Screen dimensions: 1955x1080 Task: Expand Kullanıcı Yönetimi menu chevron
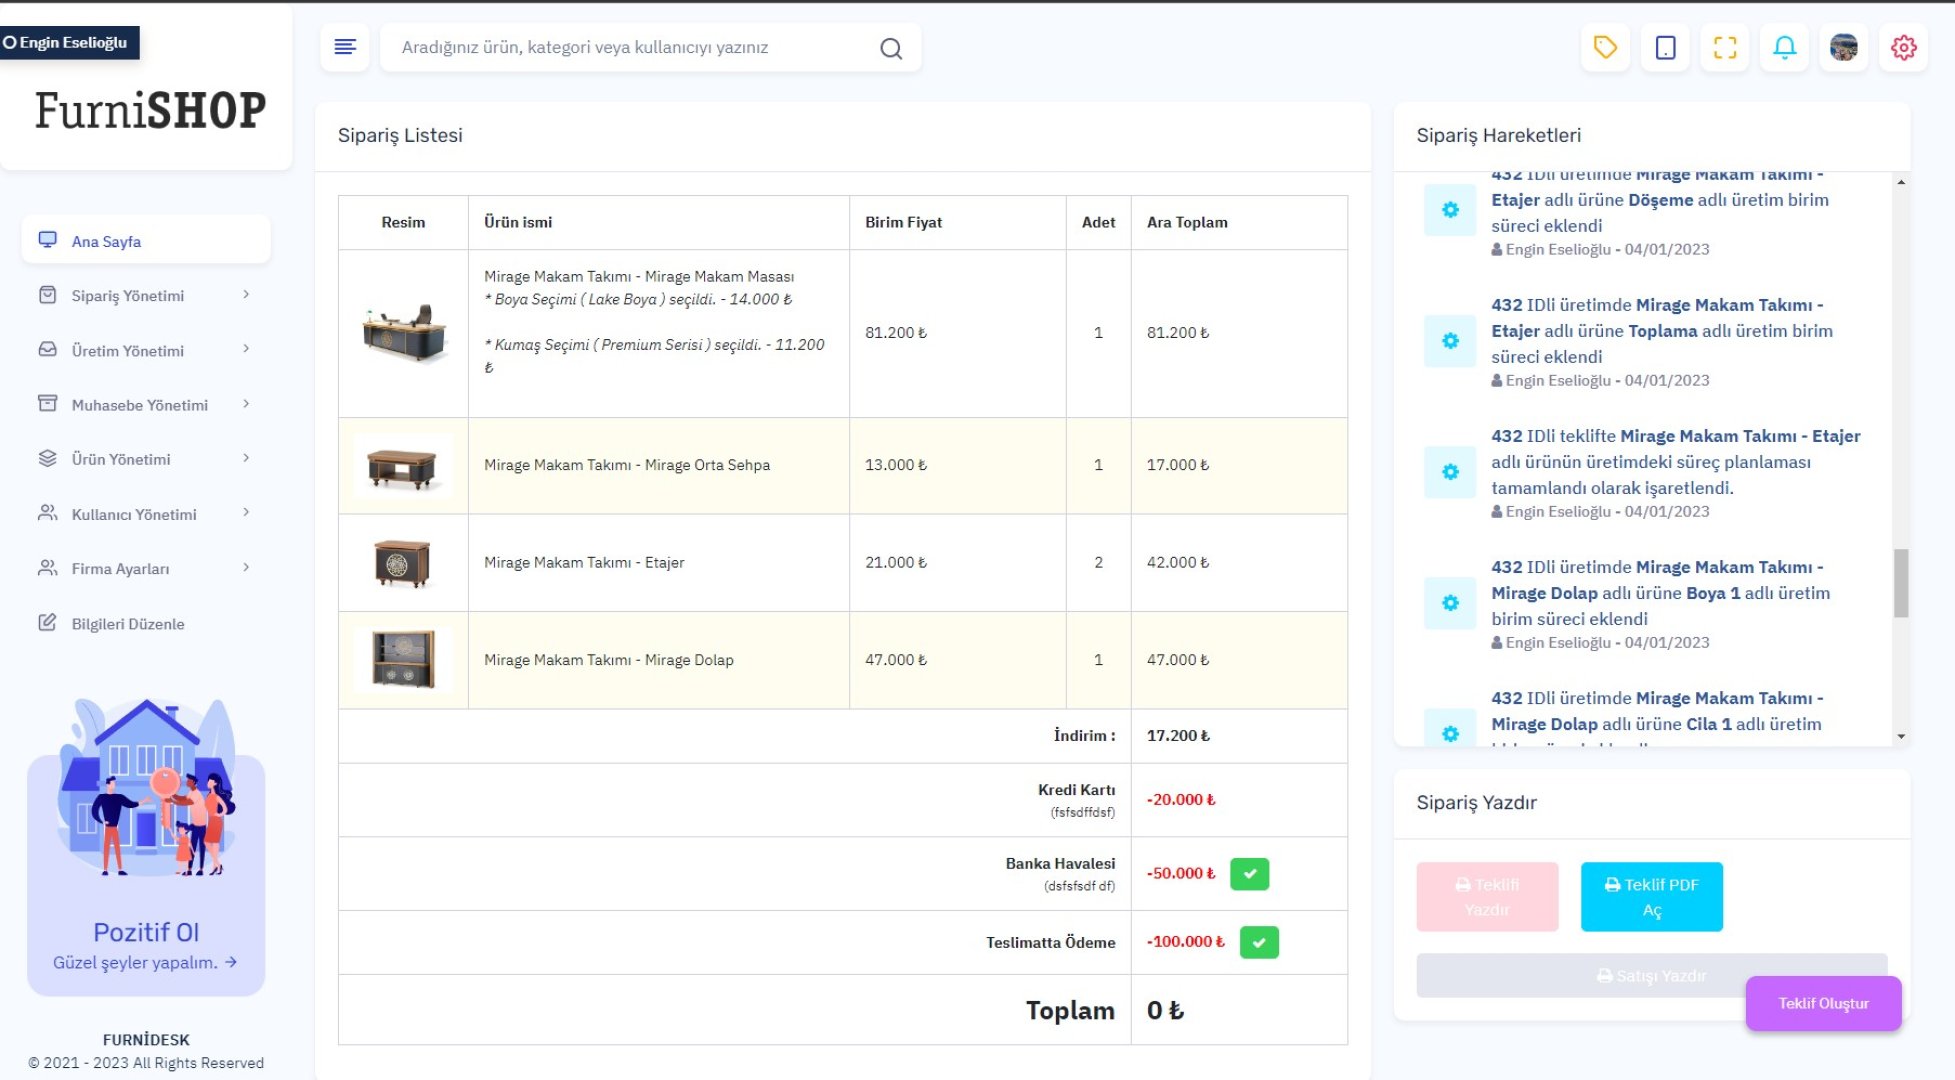(x=246, y=513)
